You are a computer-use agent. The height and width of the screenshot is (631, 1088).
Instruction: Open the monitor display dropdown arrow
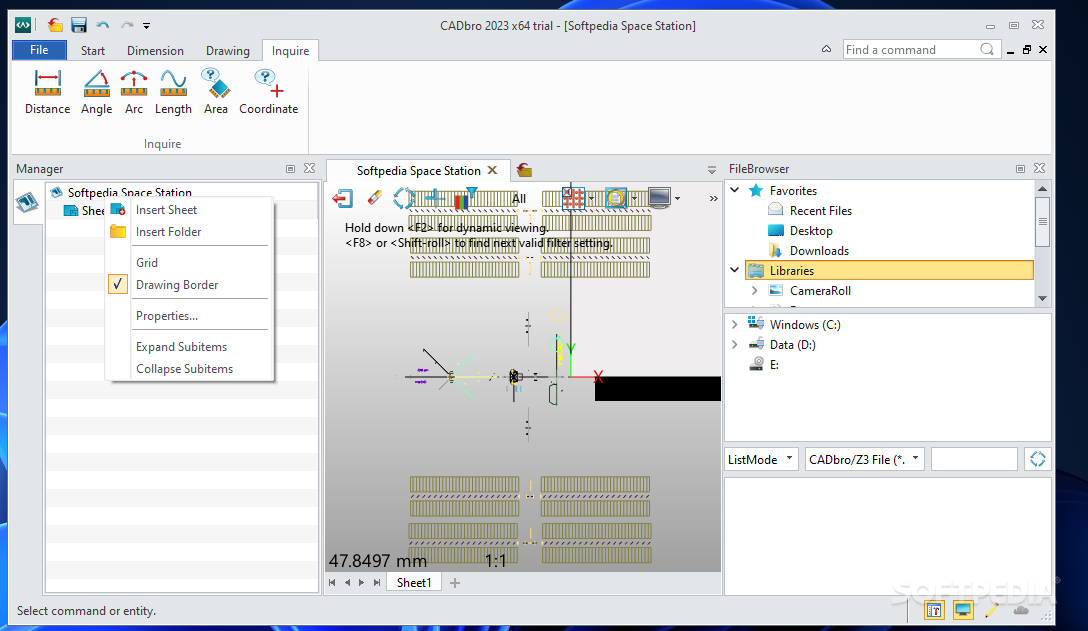pyautogui.click(x=677, y=199)
